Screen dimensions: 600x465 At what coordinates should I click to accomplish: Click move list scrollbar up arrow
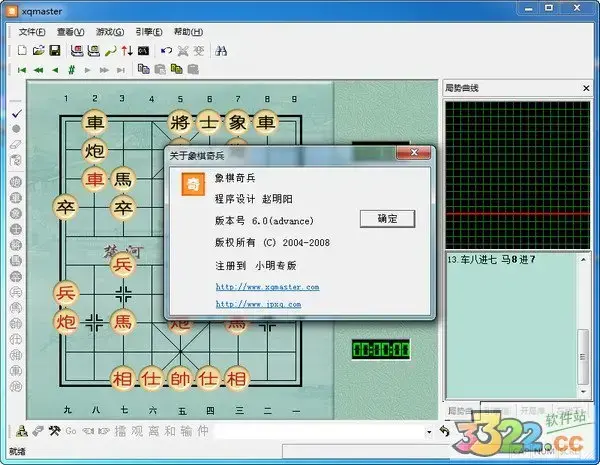(x=583, y=259)
